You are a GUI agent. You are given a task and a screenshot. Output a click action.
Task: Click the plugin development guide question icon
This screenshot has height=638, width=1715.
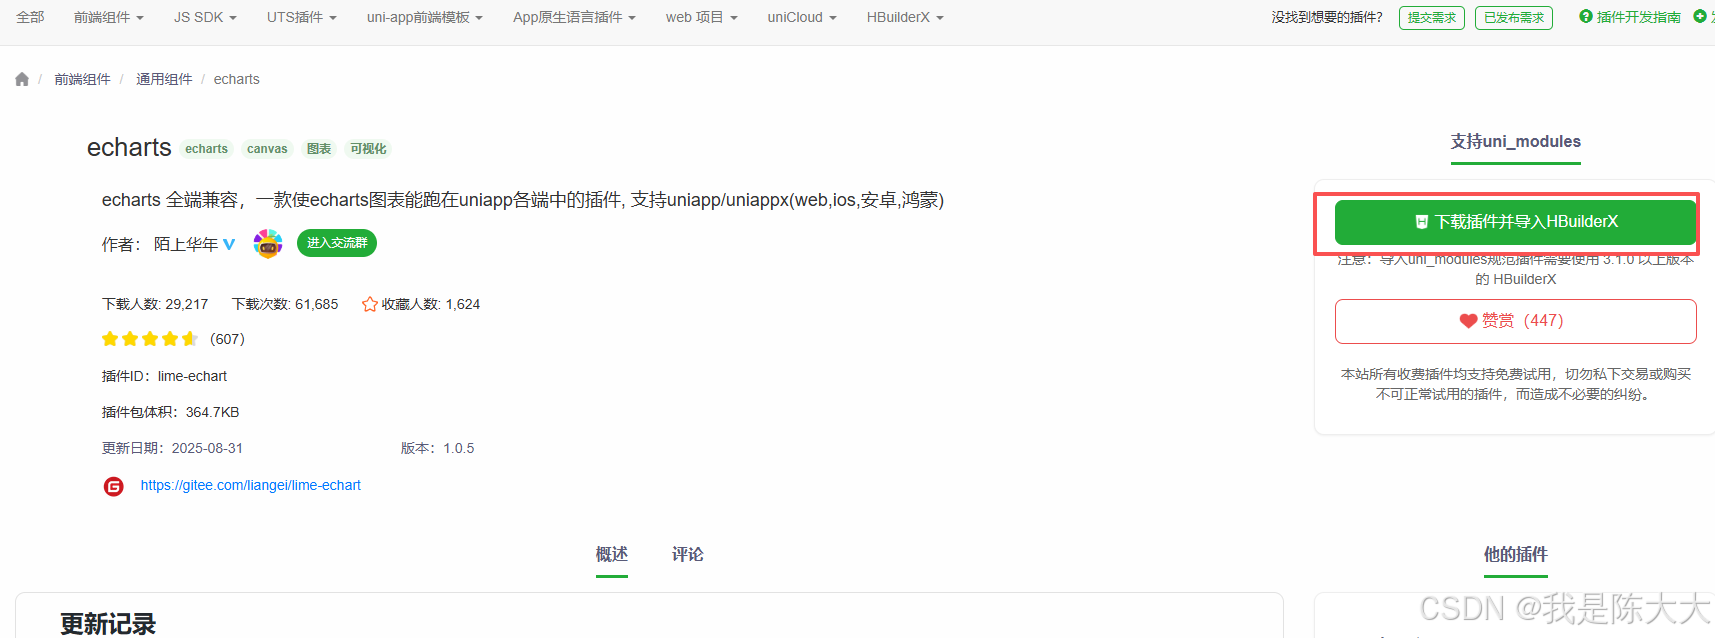(x=1585, y=17)
